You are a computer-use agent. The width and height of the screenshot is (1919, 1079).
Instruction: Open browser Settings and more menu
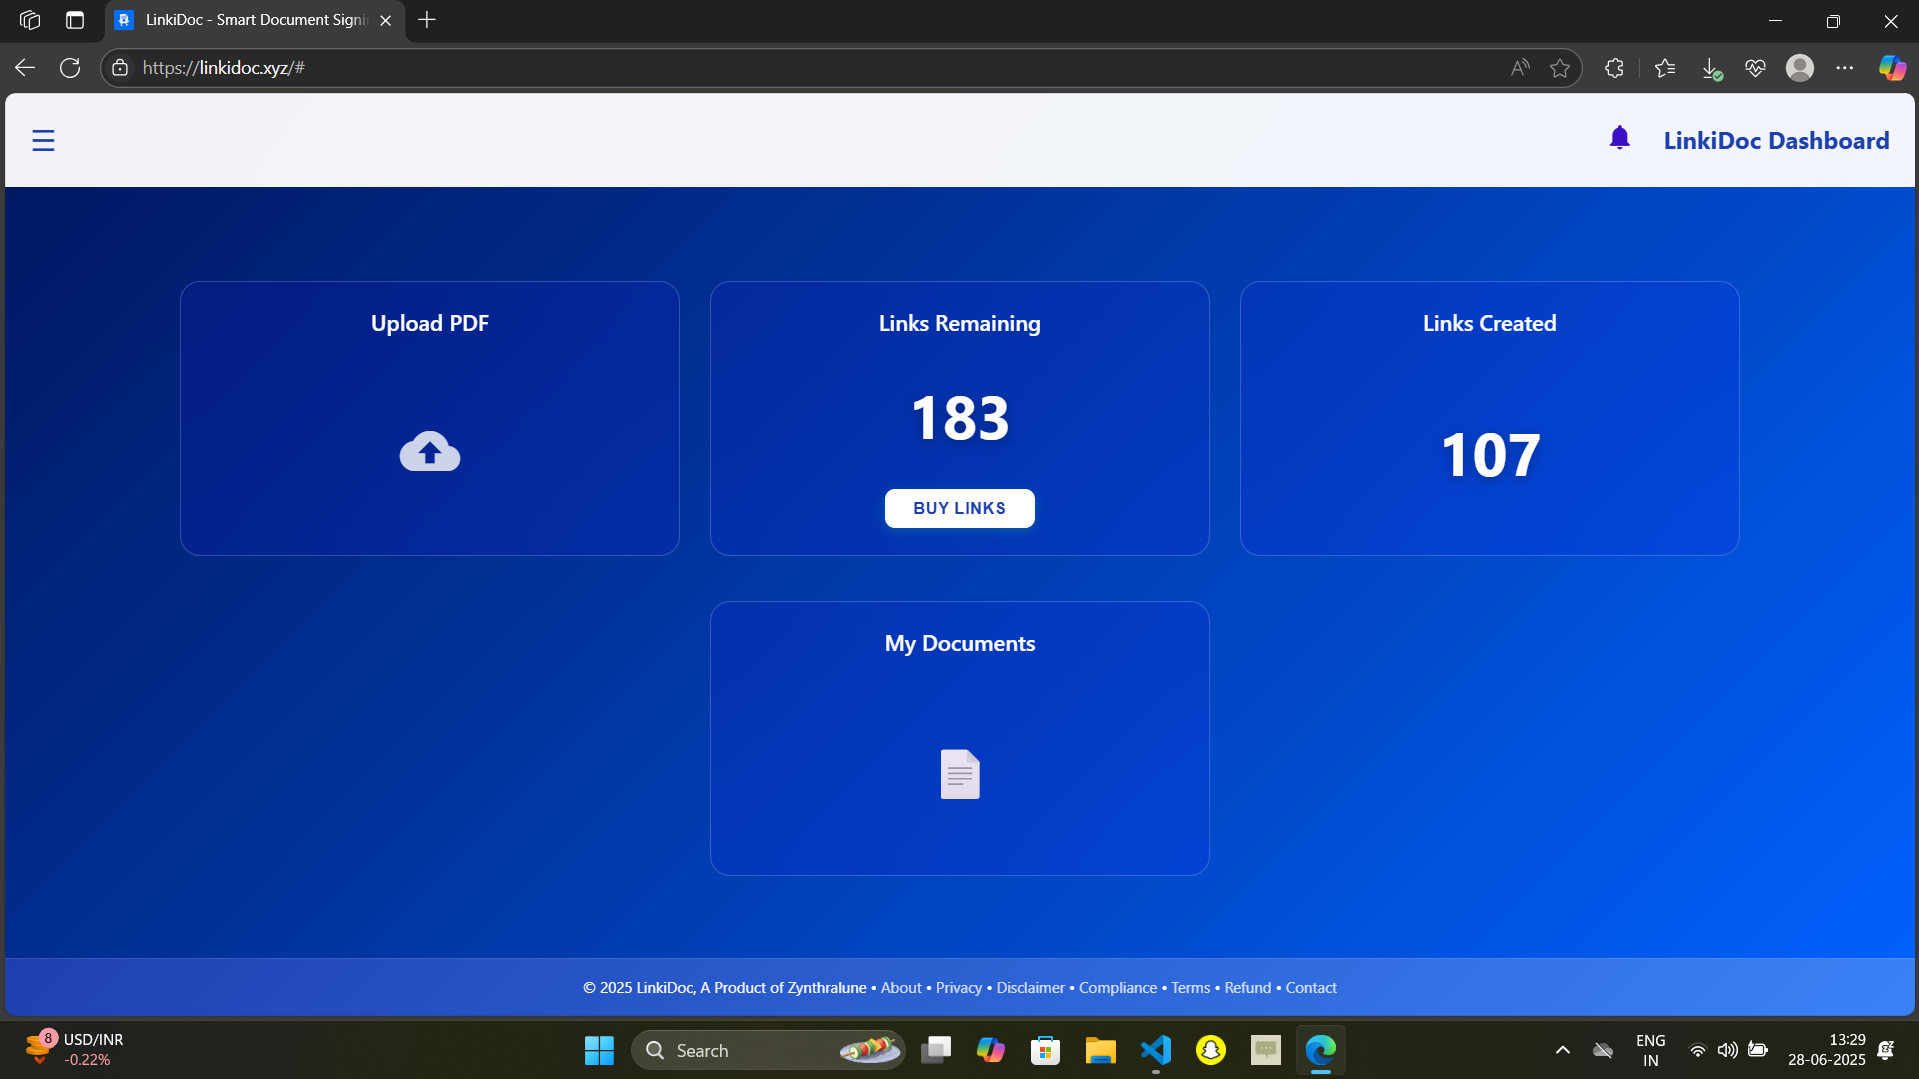(x=1844, y=68)
